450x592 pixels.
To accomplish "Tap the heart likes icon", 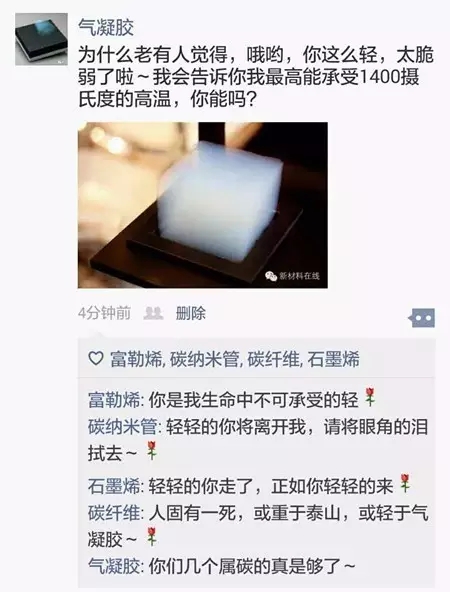I will [96, 358].
